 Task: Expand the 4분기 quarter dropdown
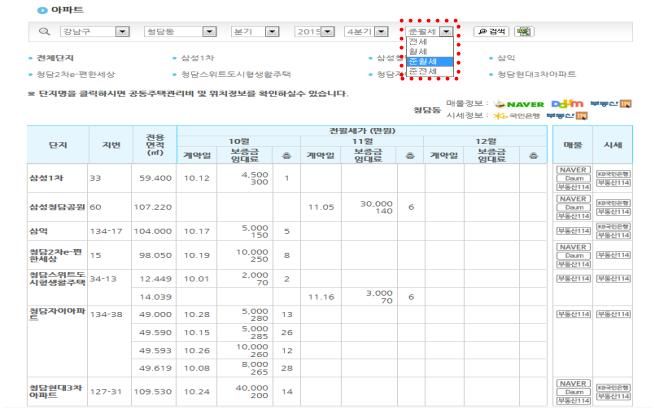386,32
